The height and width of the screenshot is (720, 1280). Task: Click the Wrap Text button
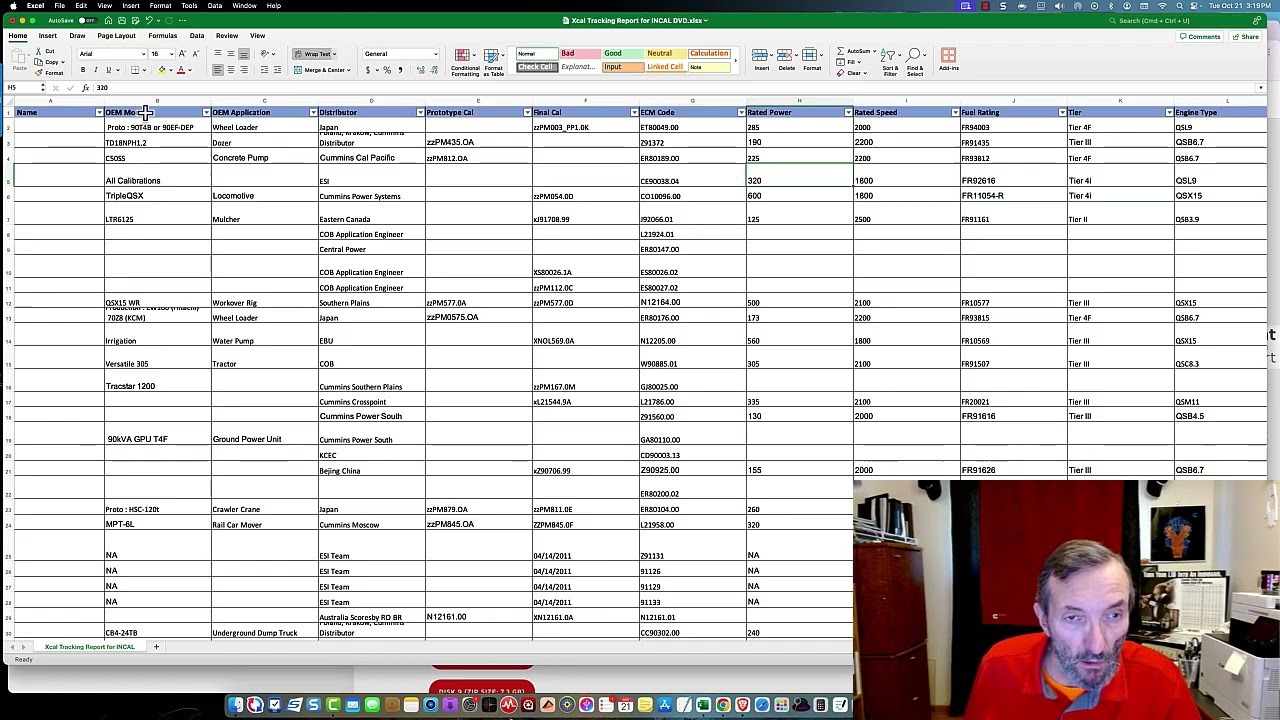coord(314,54)
